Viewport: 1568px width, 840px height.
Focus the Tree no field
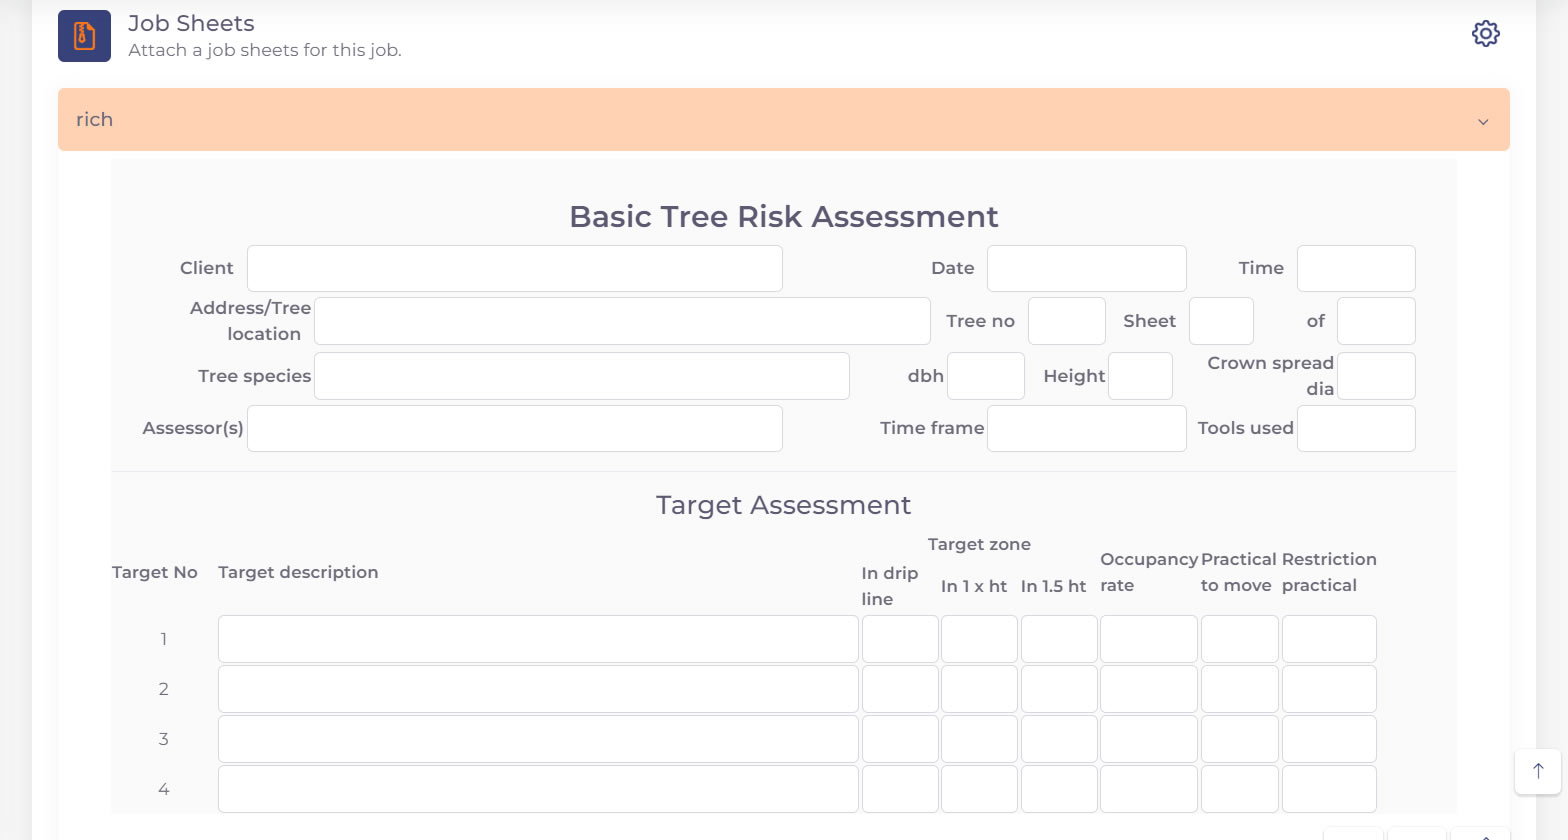(x=1066, y=321)
